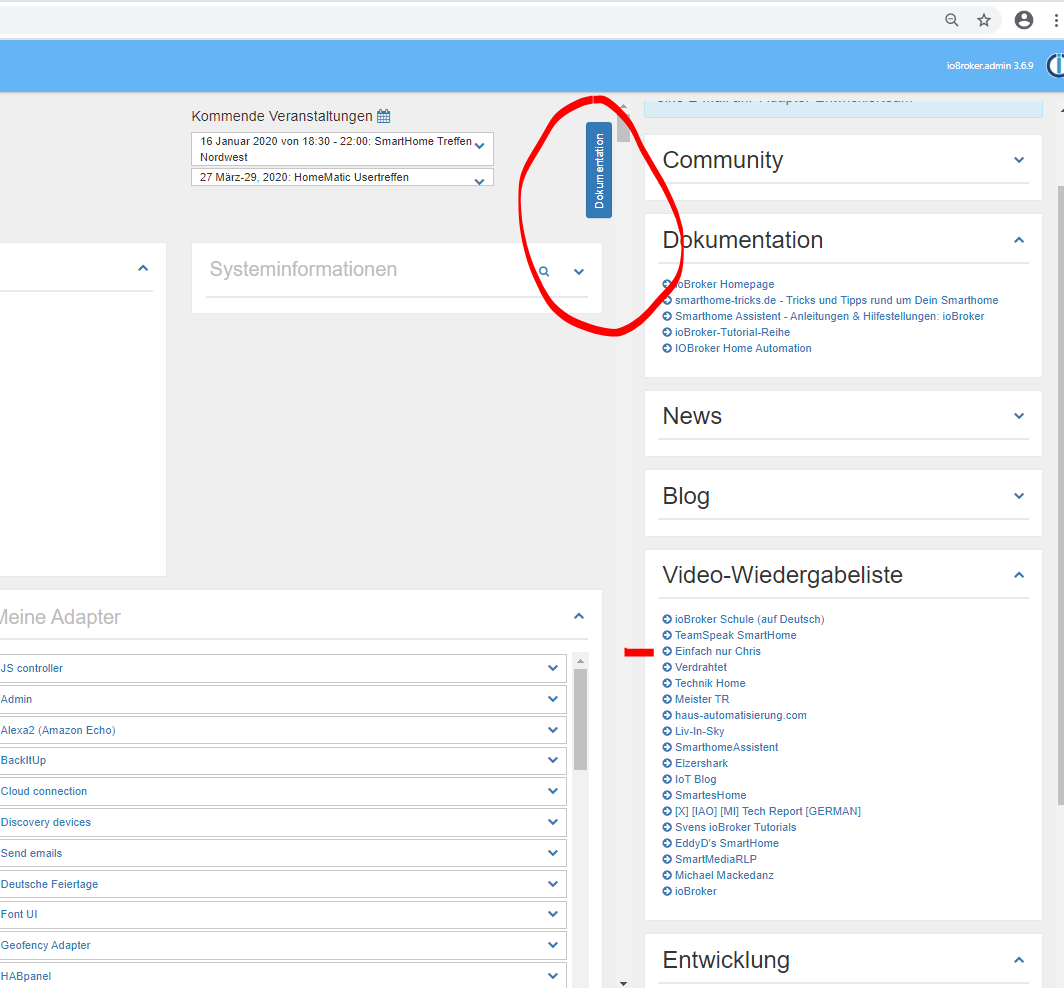This screenshot has width=1064, height=988.
Task: Expand the Discovery devices adapter row
Action: point(553,822)
